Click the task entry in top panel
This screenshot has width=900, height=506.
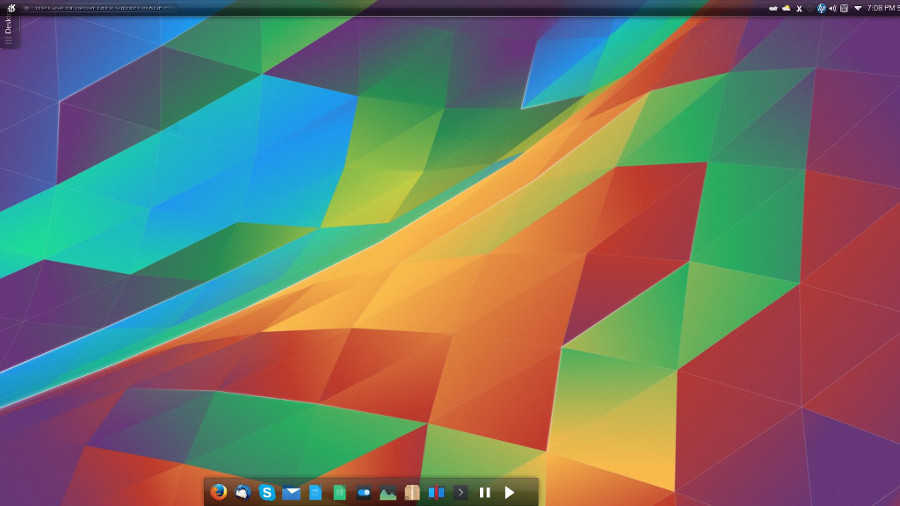tap(100, 8)
